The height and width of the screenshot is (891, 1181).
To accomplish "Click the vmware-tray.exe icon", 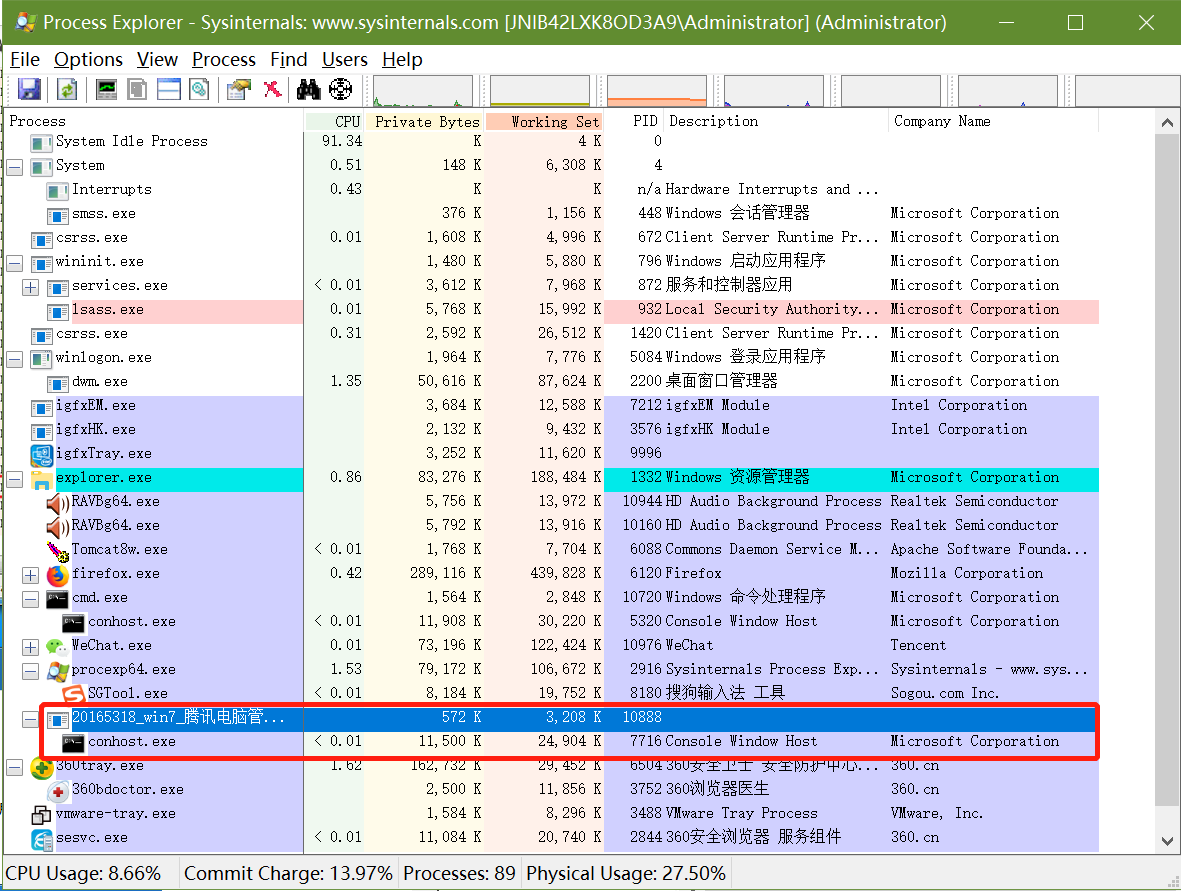I will coord(41,815).
